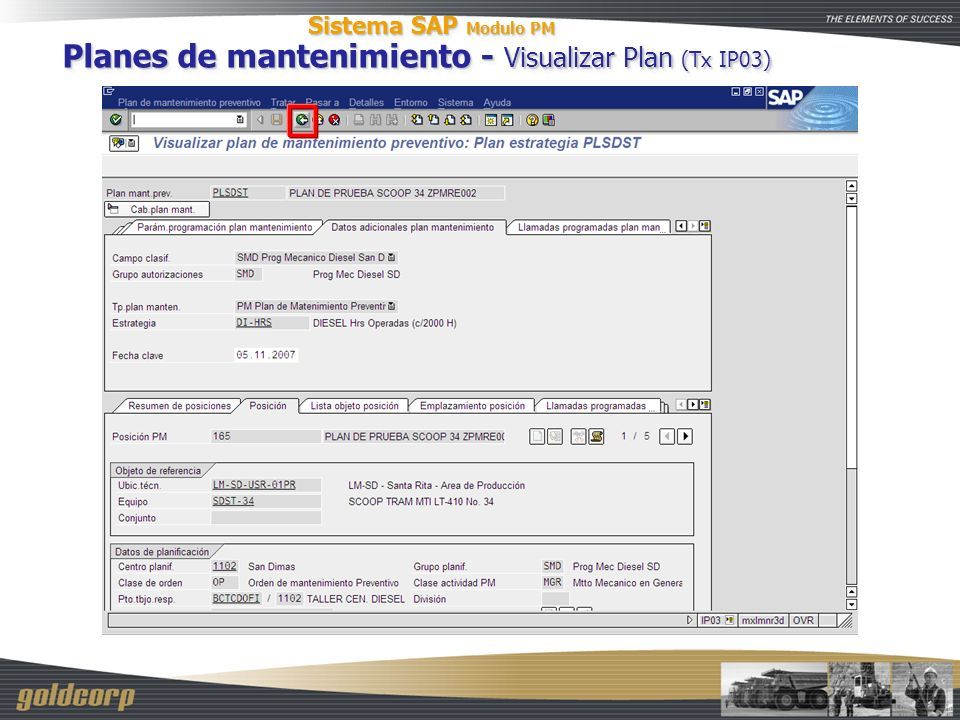Image resolution: width=960 pixels, height=720 pixels.
Task: Open the Entorno menu
Action: point(410,102)
